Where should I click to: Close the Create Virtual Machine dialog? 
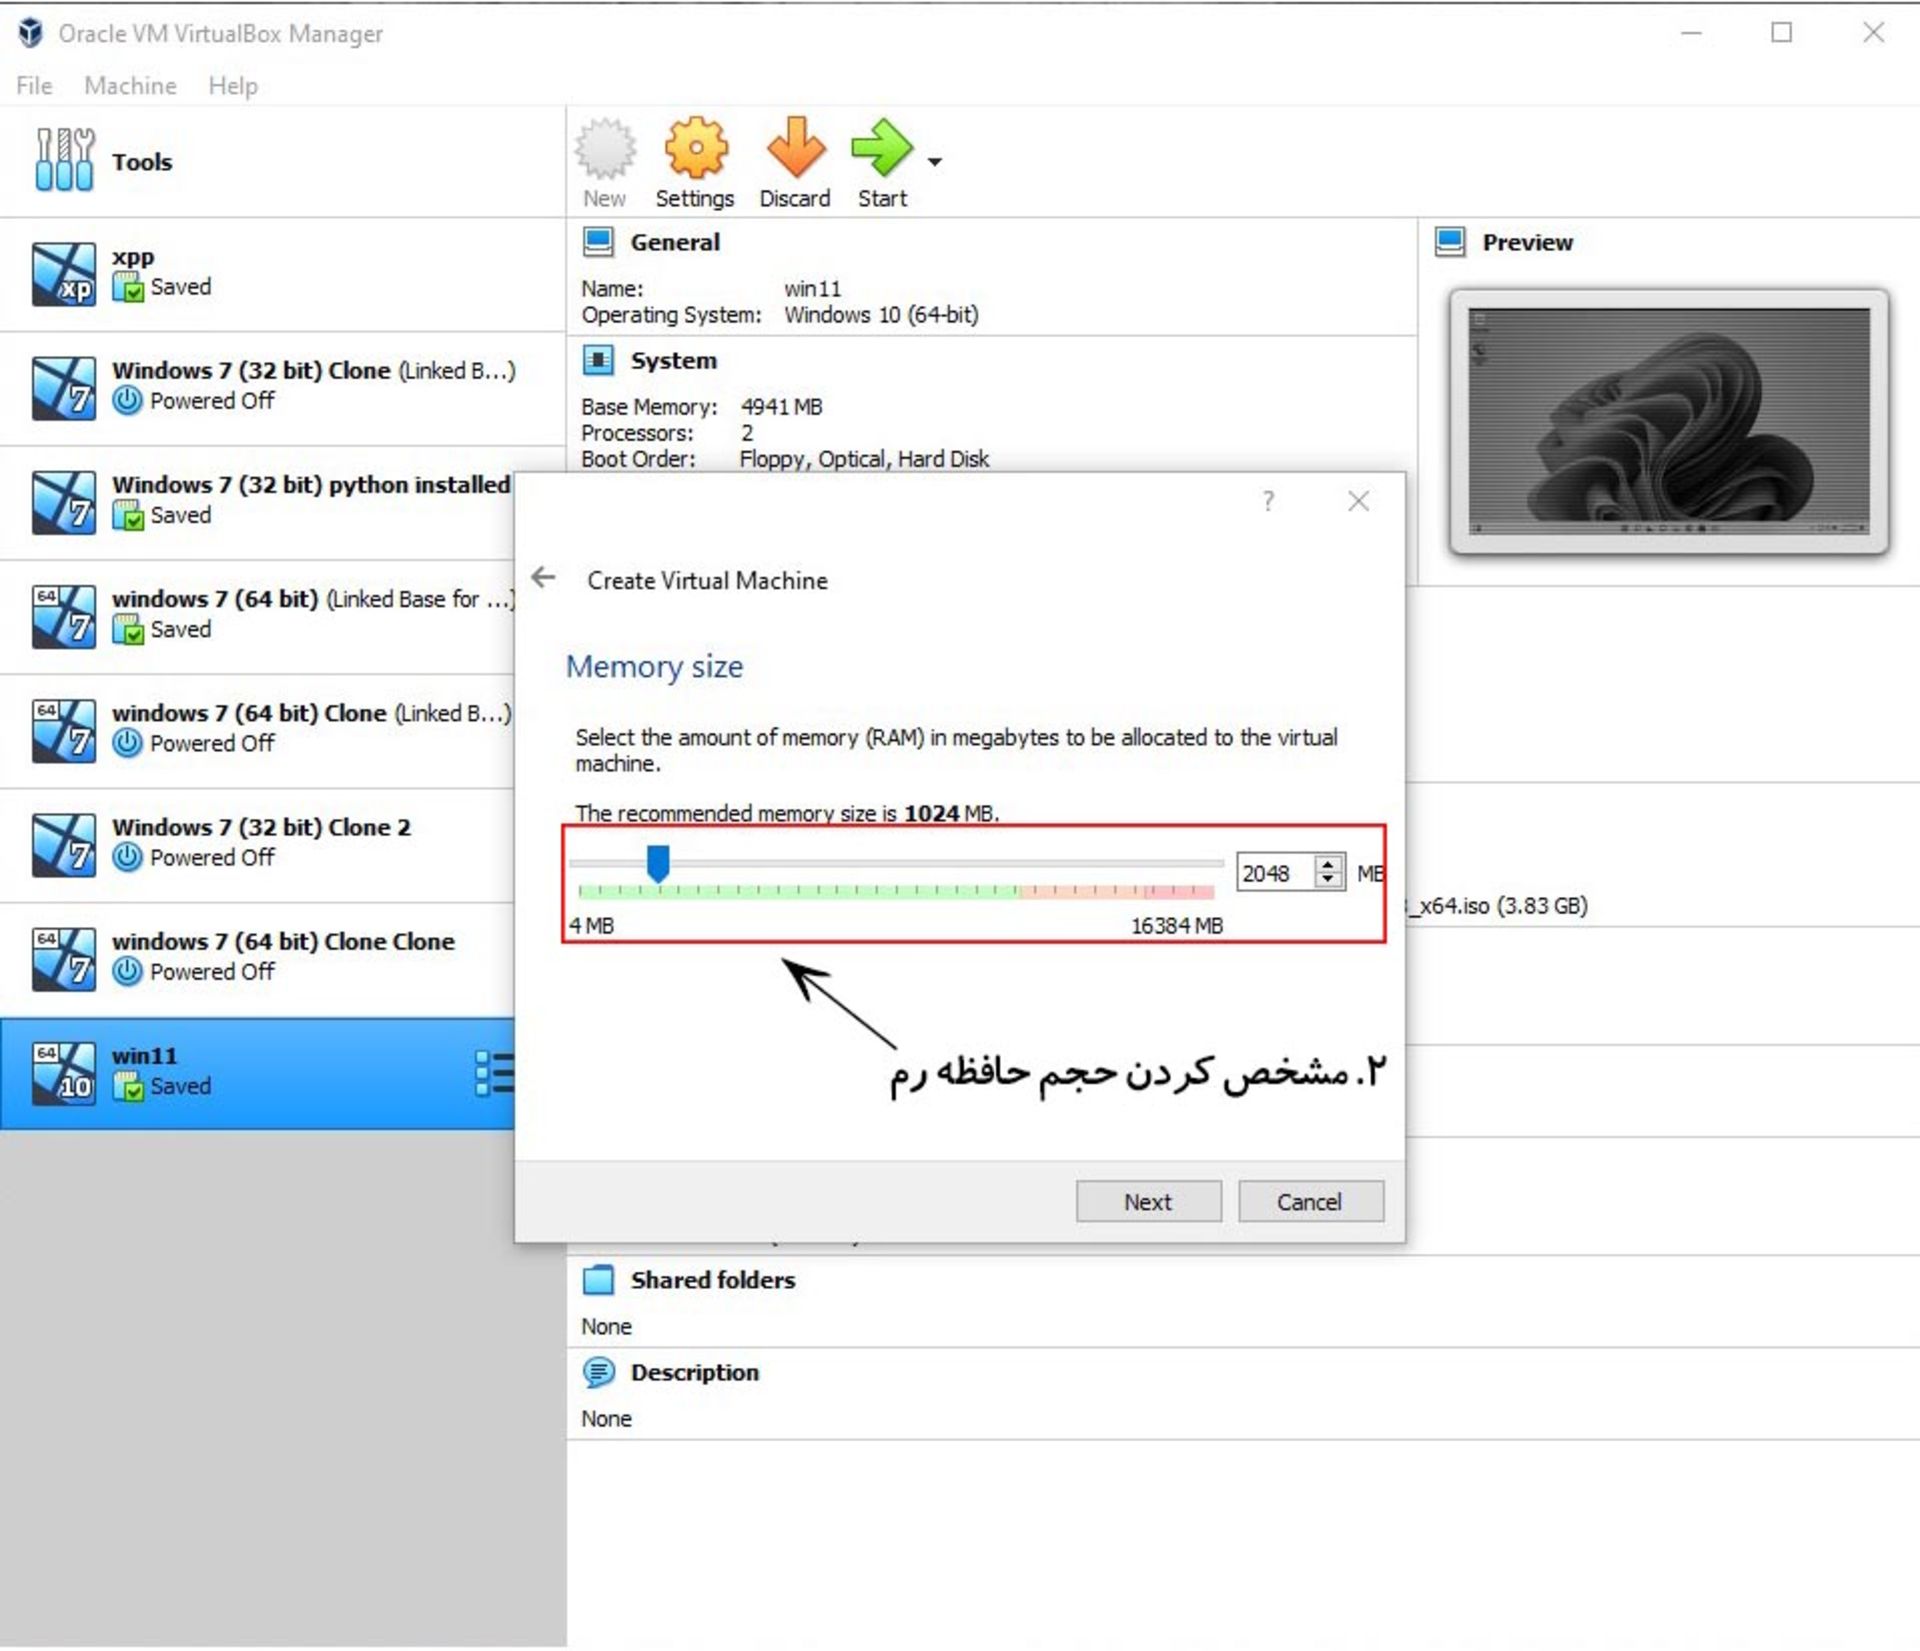[x=1358, y=501]
